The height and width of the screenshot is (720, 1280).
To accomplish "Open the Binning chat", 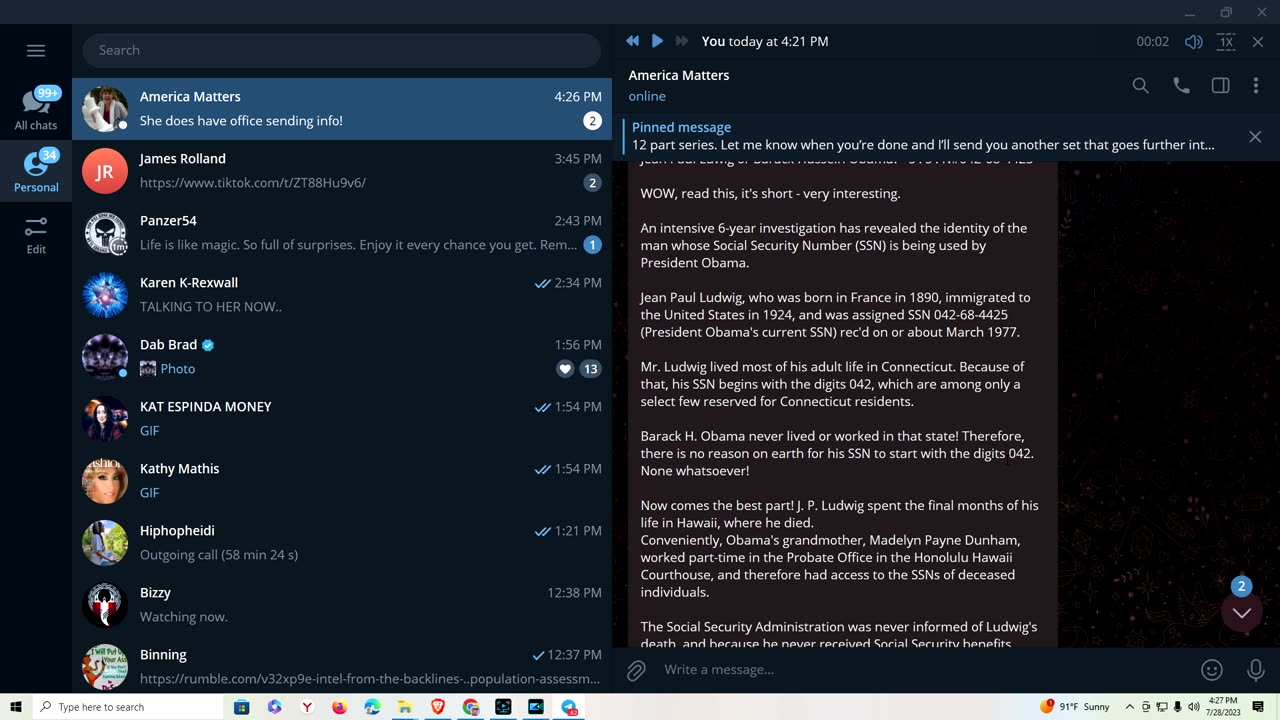I will coord(342,665).
